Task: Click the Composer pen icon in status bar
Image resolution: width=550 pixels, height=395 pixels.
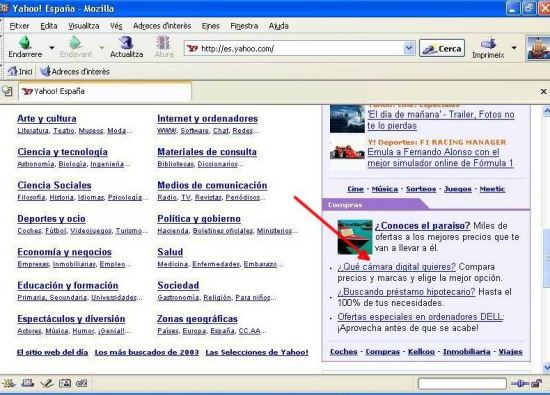Action: 46,383
